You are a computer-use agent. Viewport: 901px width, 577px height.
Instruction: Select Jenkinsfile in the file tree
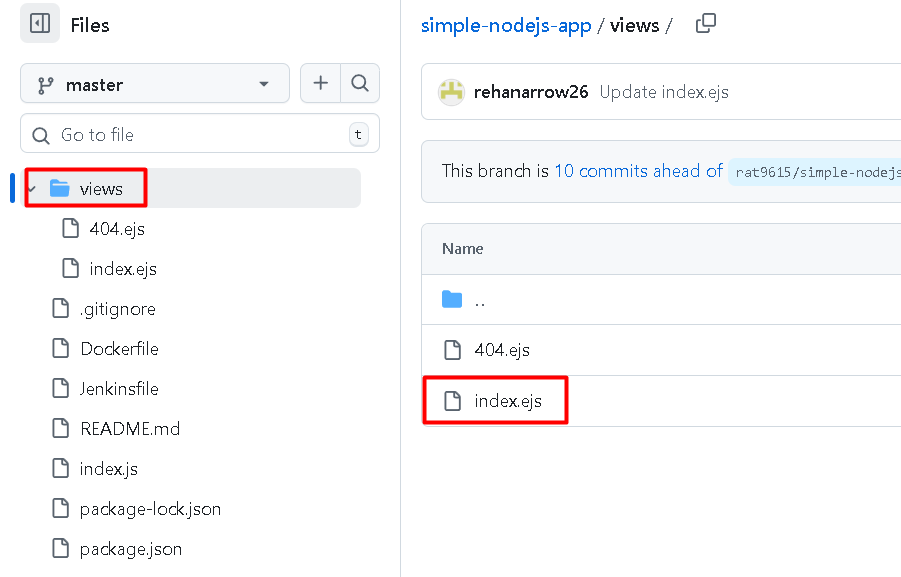(119, 389)
